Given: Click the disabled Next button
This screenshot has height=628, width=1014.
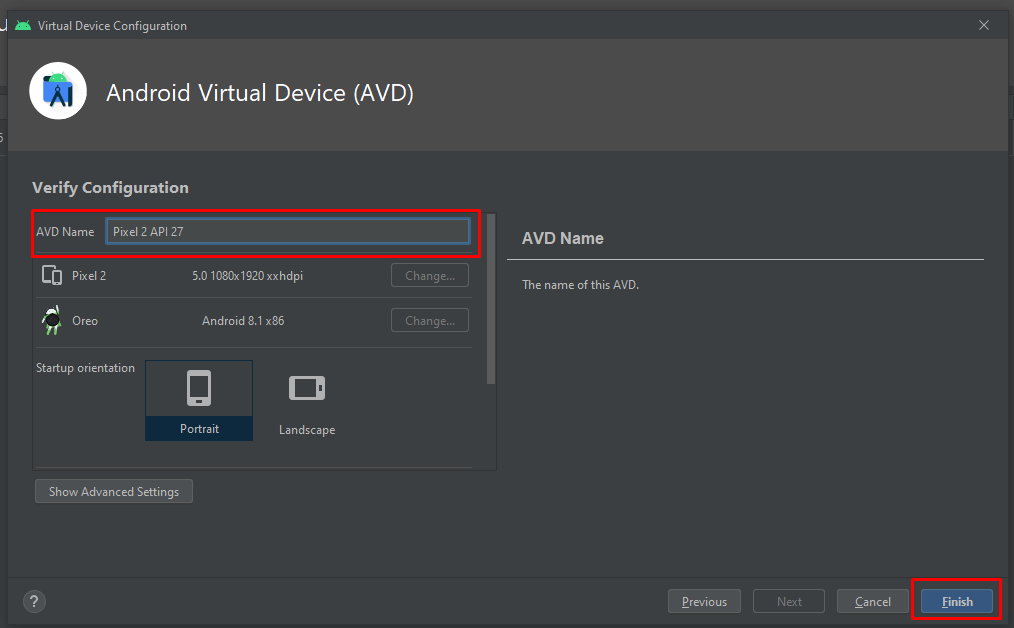Looking at the screenshot, I should pos(789,601).
